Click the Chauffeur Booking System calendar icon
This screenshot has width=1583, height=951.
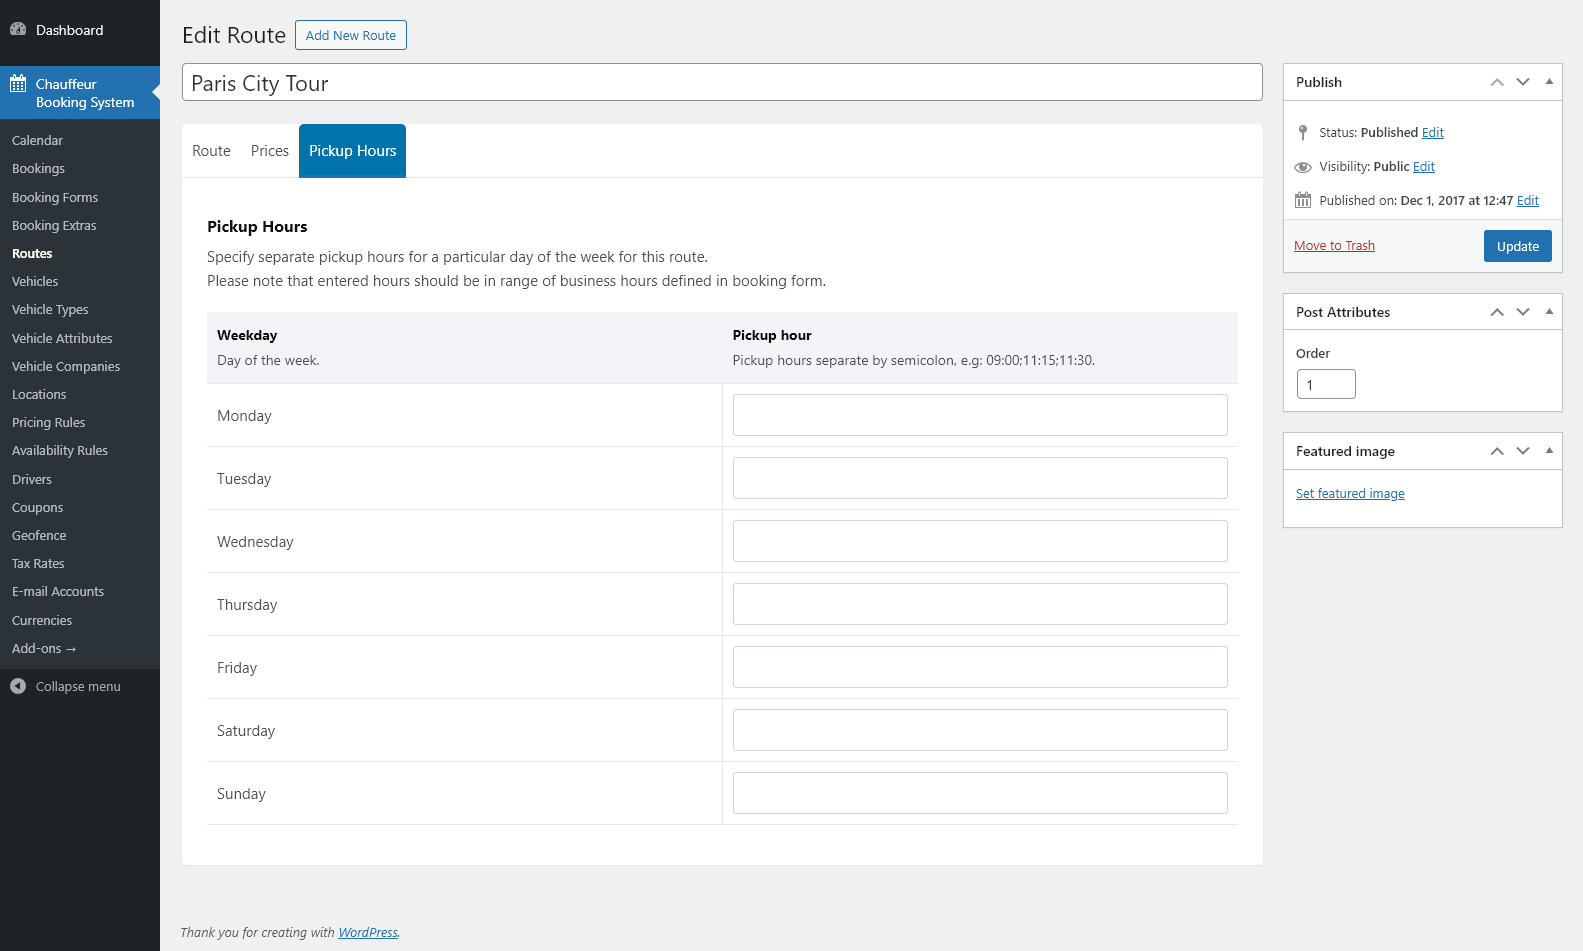tap(18, 84)
